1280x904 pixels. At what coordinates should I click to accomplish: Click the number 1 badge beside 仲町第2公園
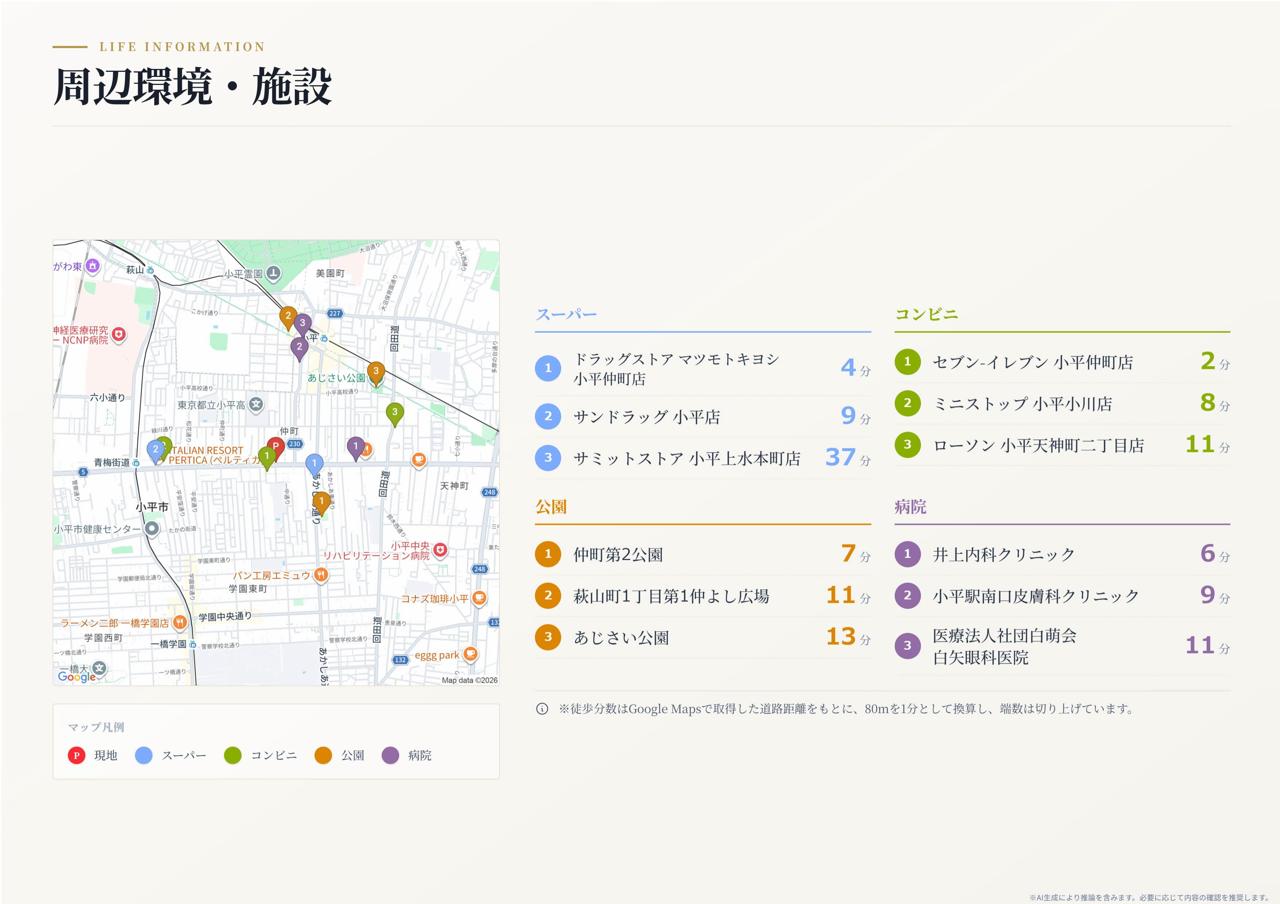pyautogui.click(x=548, y=554)
